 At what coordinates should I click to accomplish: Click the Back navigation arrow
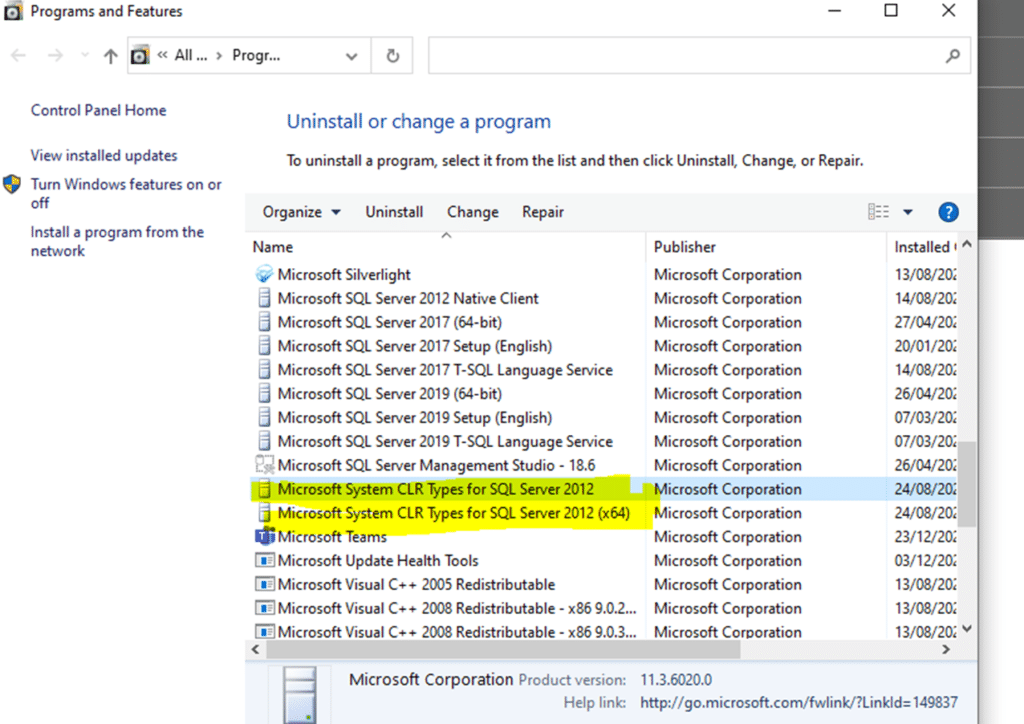click(x=18, y=55)
